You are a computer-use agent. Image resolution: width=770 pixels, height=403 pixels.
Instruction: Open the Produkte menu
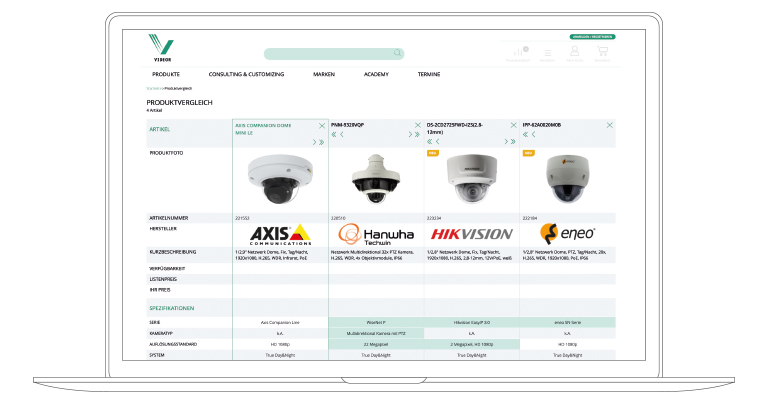tap(166, 74)
